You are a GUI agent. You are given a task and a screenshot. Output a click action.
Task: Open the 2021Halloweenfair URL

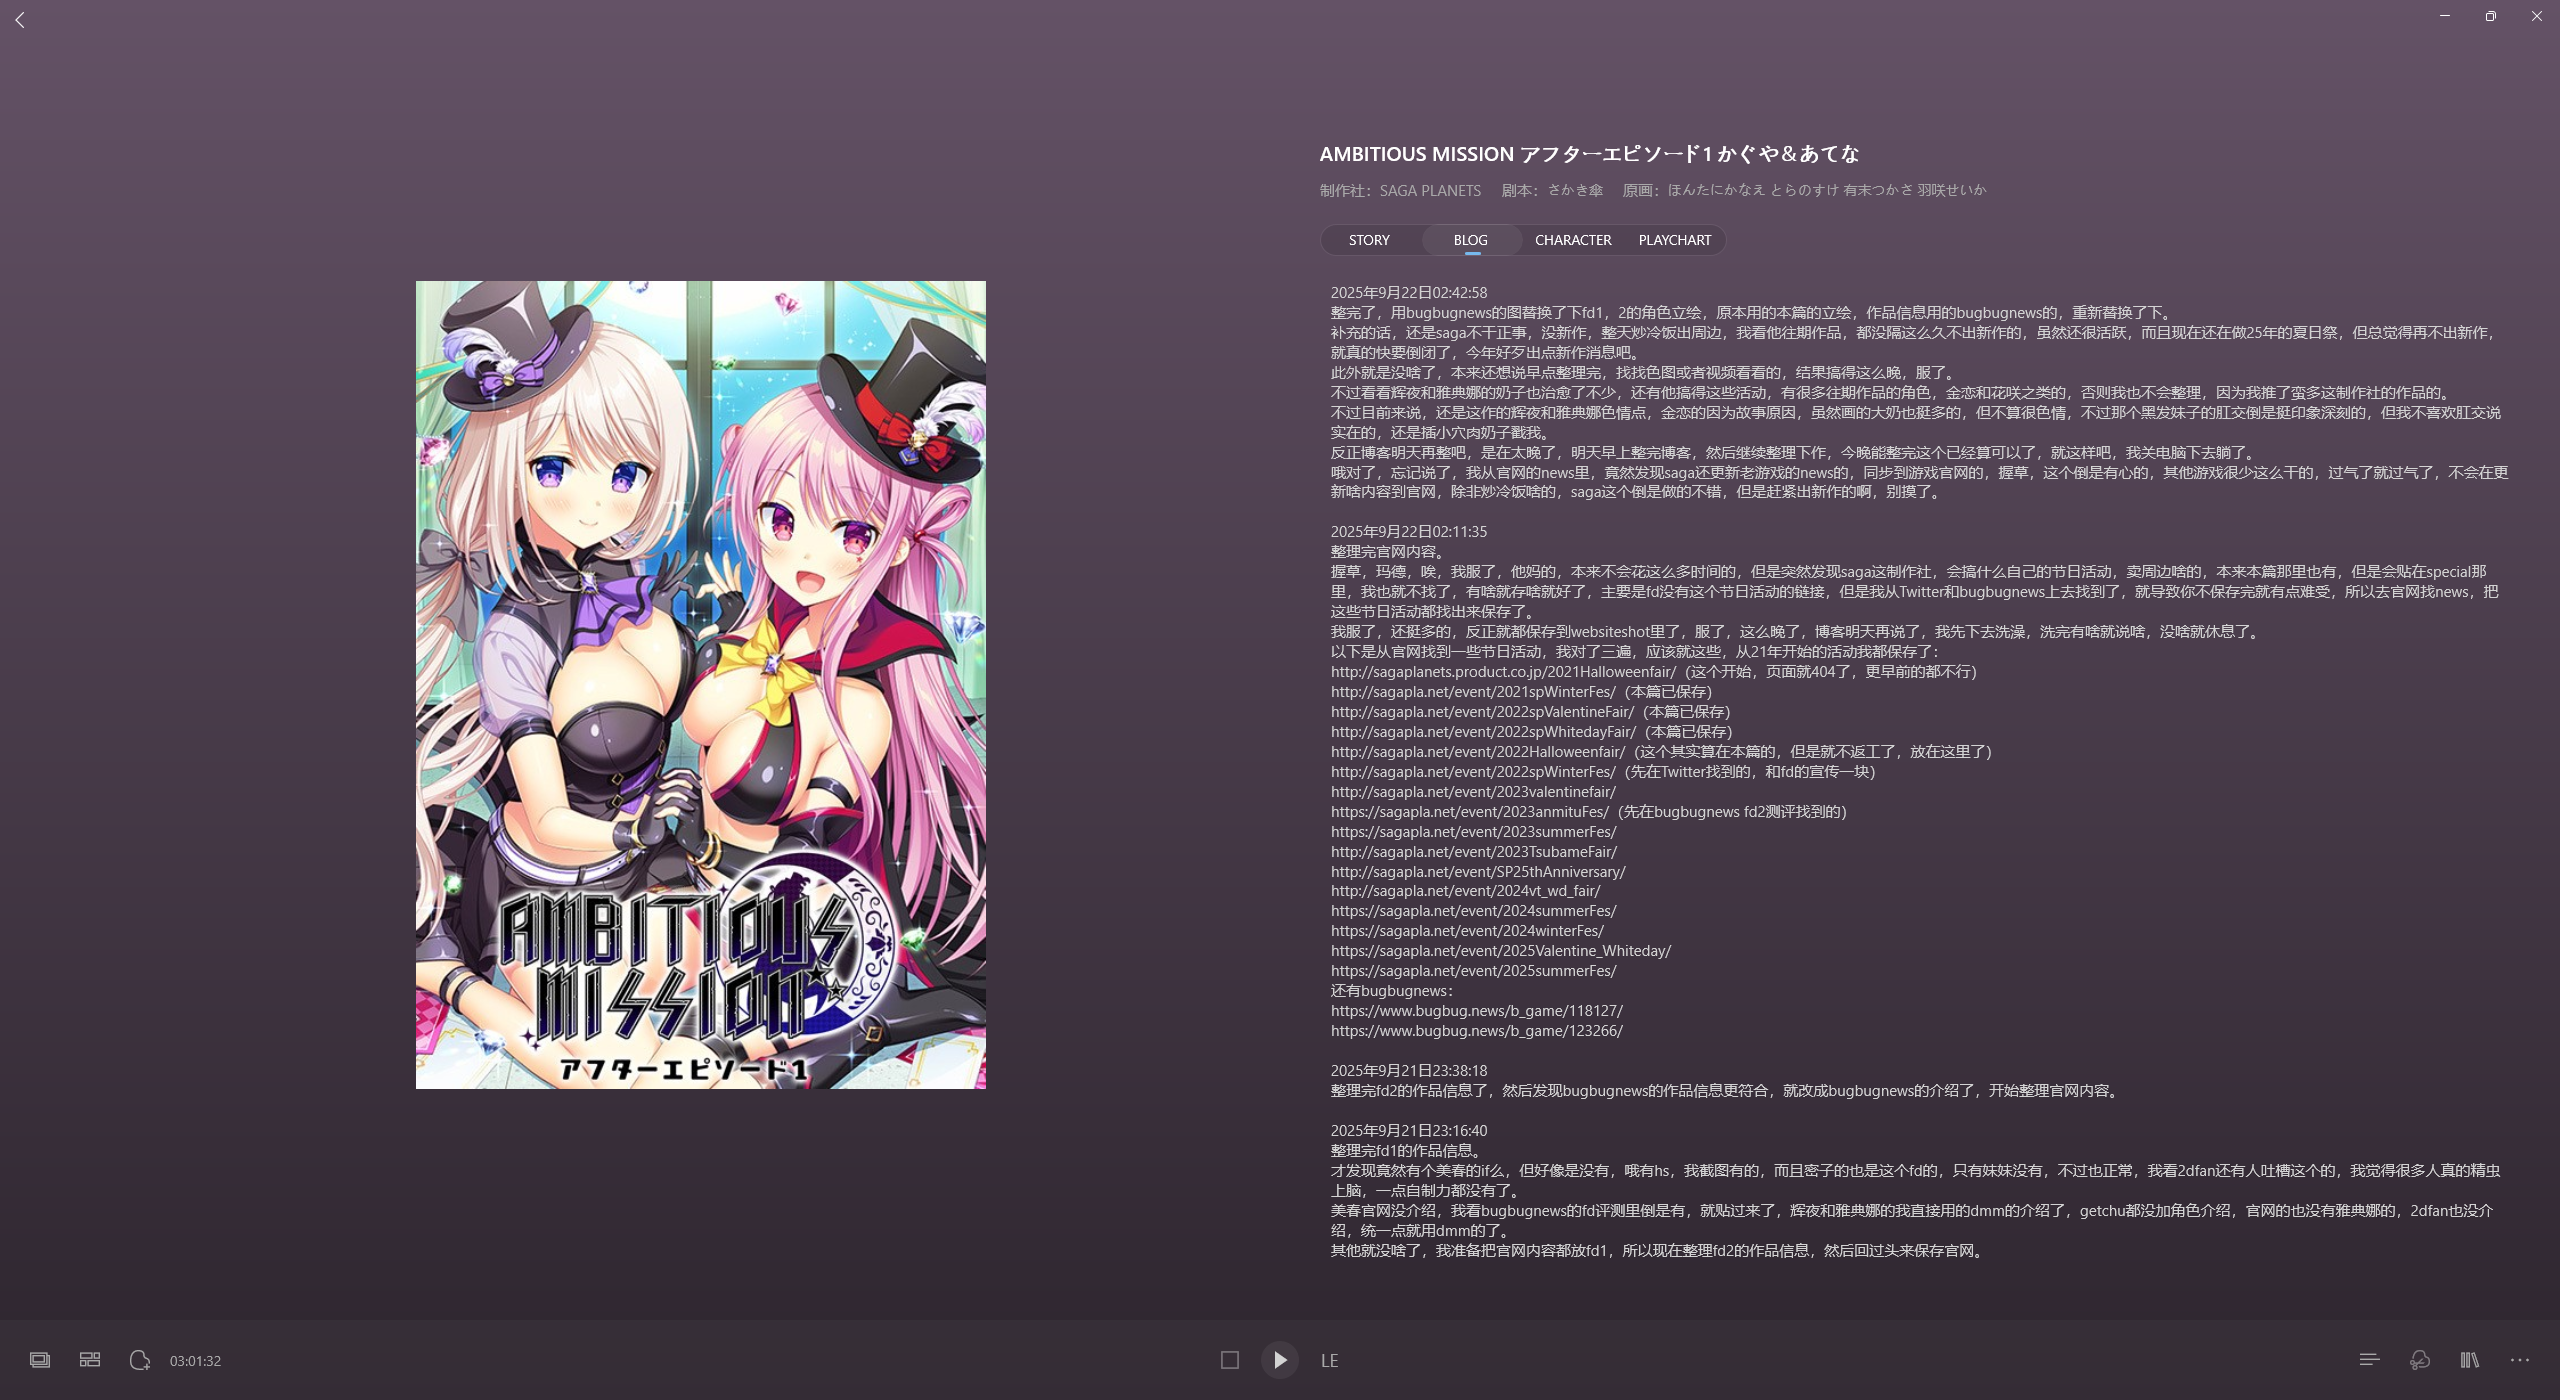[1503, 672]
